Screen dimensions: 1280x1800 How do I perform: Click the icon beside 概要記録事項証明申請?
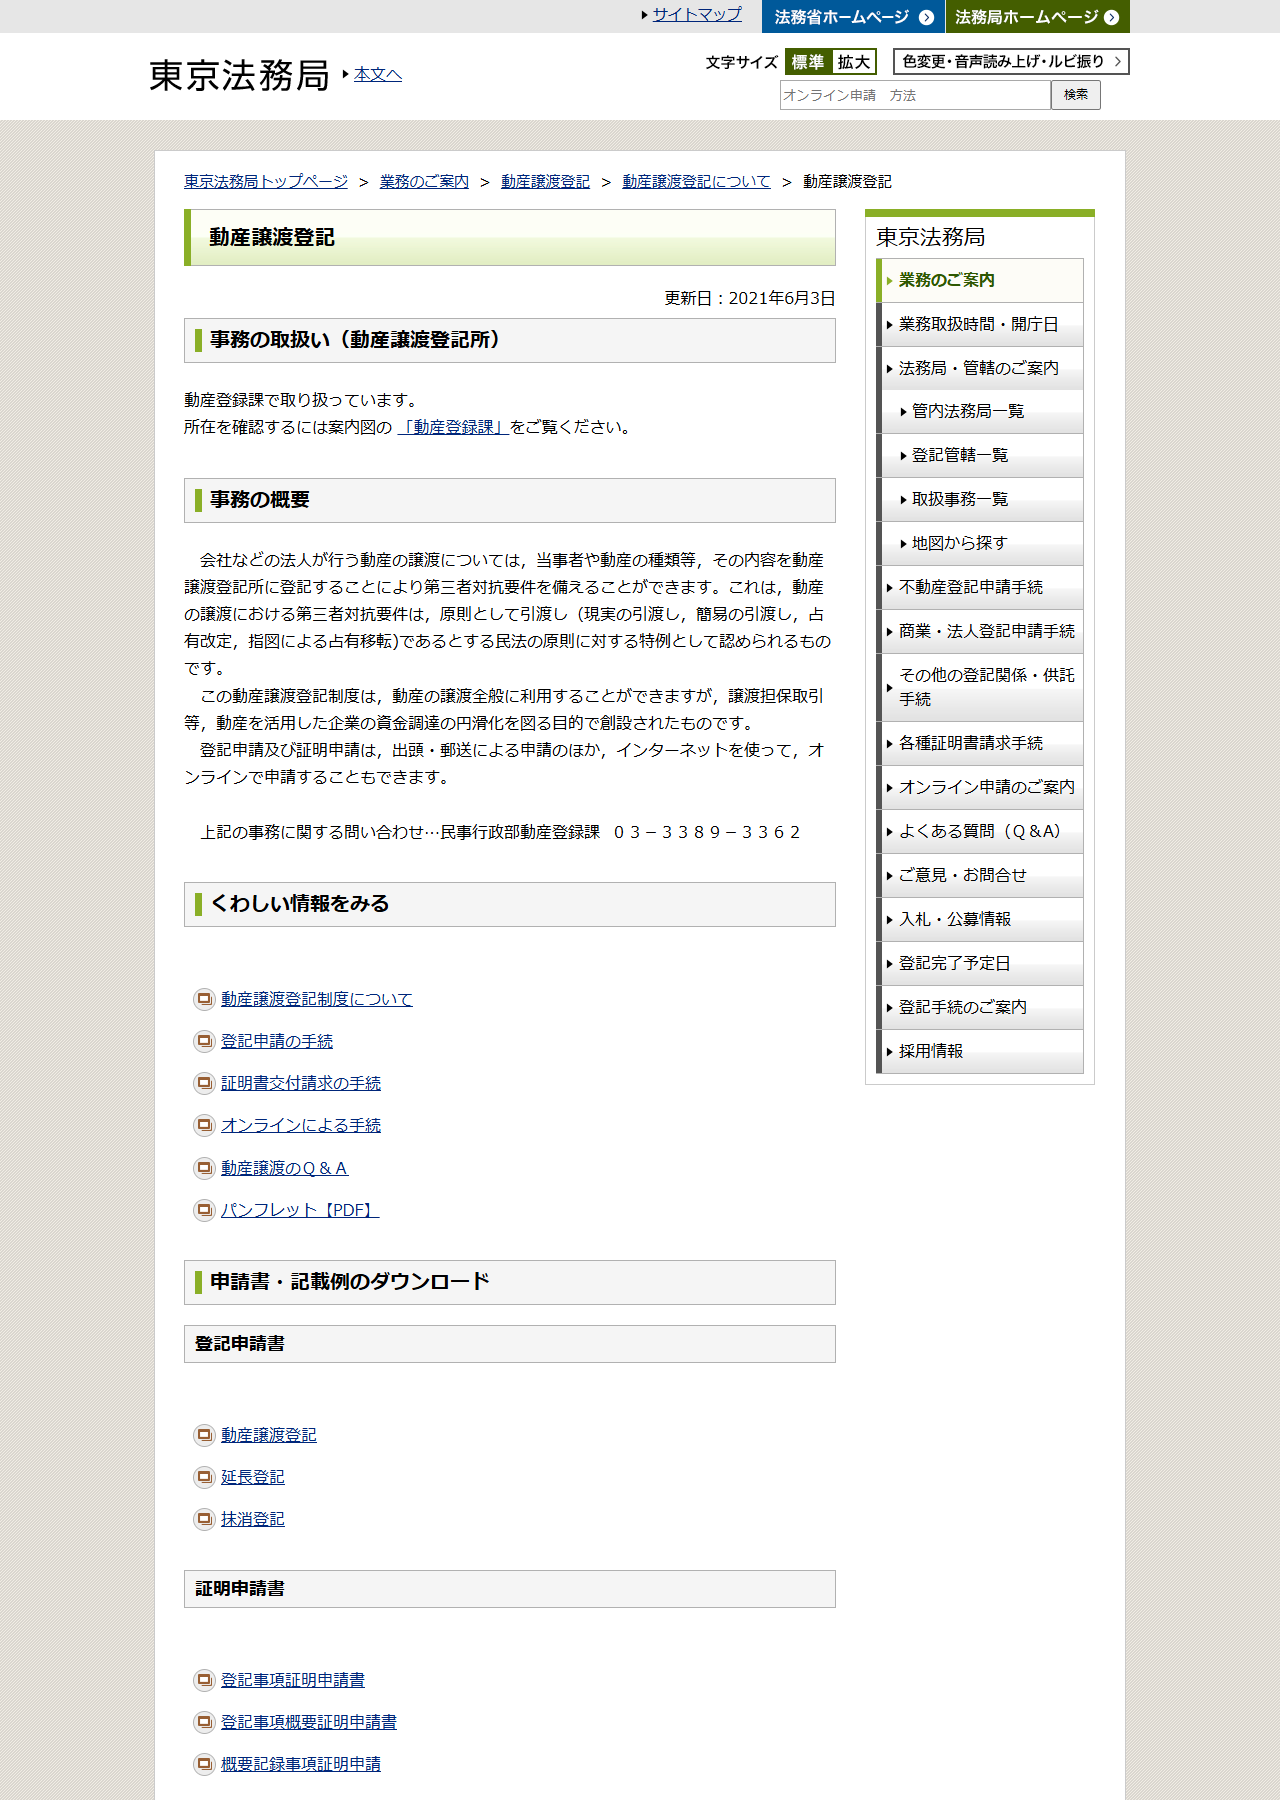coord(204,1764)
